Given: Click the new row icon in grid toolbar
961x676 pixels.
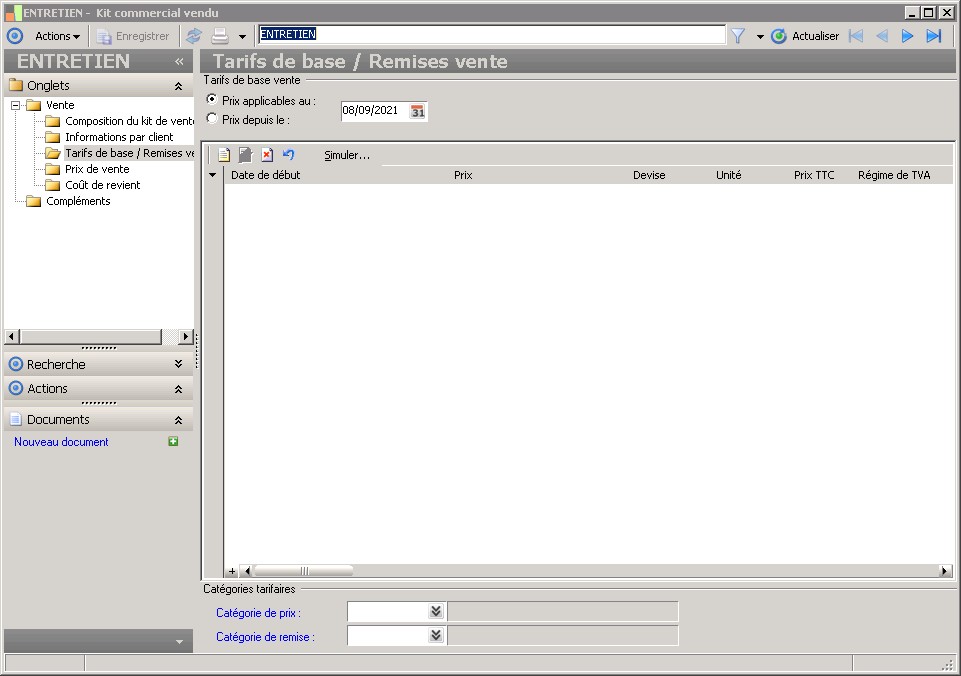Looking at the screenshot, I should [x=224, y=155].
